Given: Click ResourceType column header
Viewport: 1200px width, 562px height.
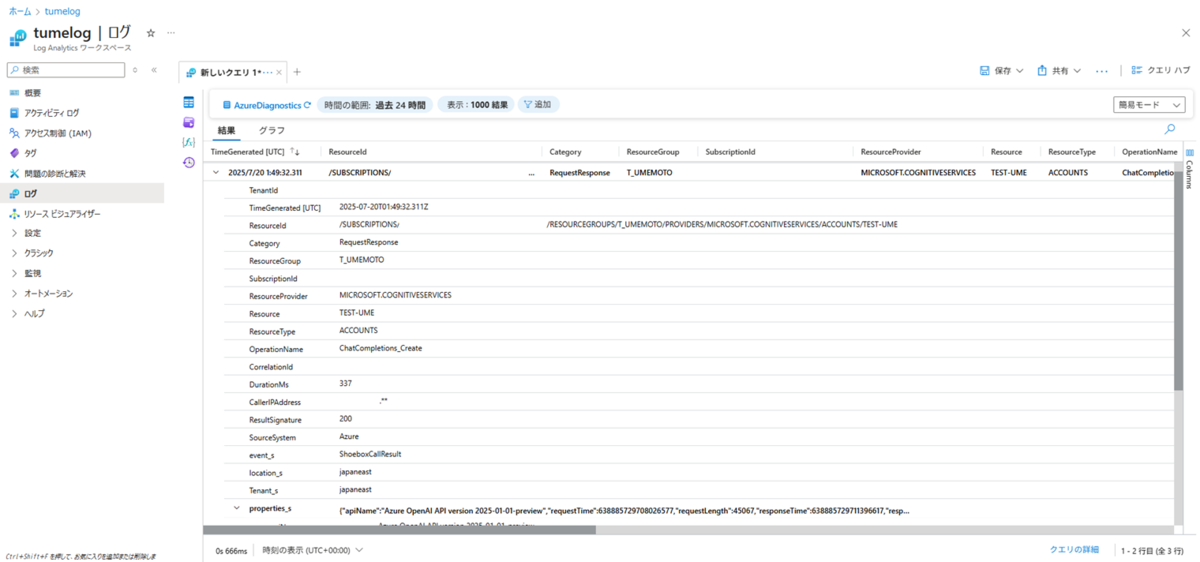Looking at the screenshot, I should pyautogui.click(x=1072, y=152).
